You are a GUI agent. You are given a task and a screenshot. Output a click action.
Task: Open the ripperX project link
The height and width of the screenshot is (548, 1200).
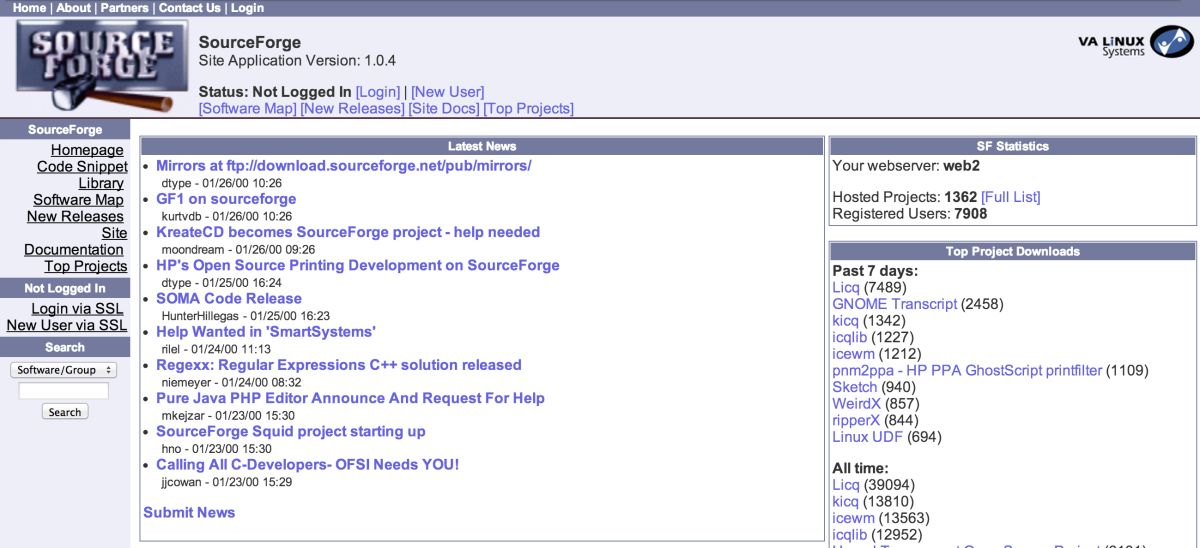click(857, 420)
